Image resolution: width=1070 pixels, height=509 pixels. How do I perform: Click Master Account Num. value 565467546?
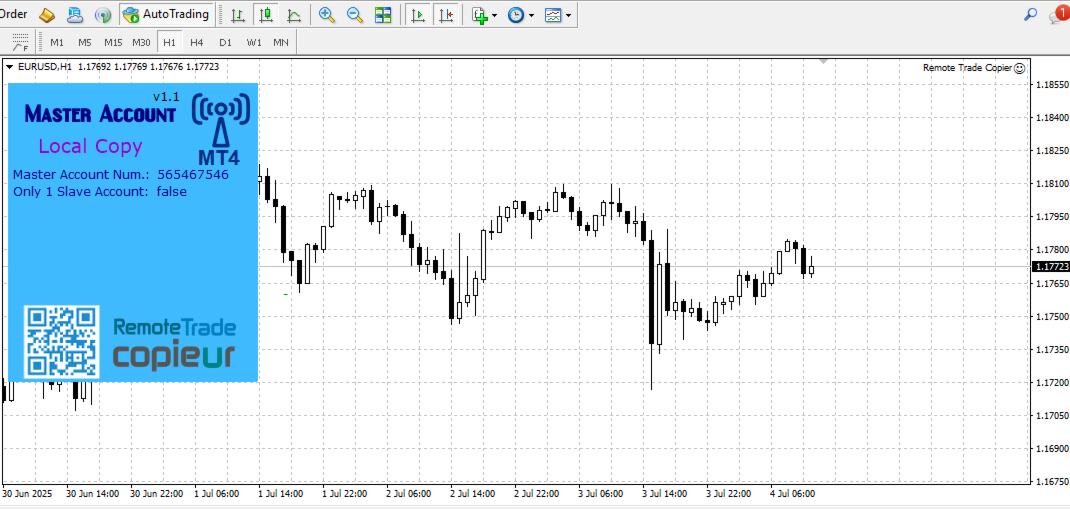192,175
